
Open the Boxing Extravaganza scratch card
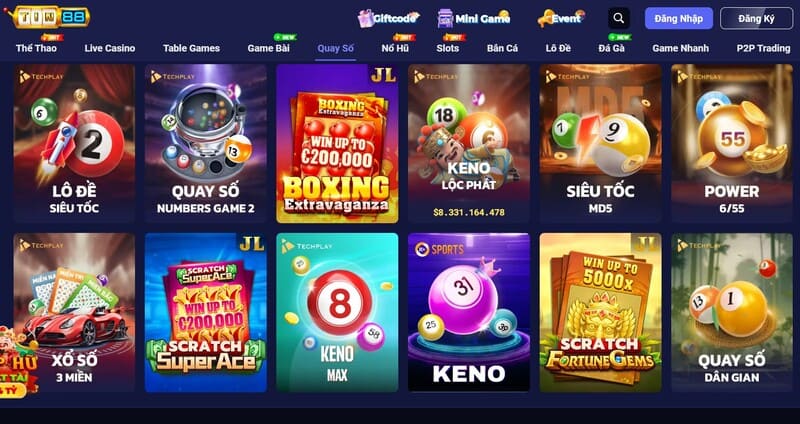click(337, 143)
